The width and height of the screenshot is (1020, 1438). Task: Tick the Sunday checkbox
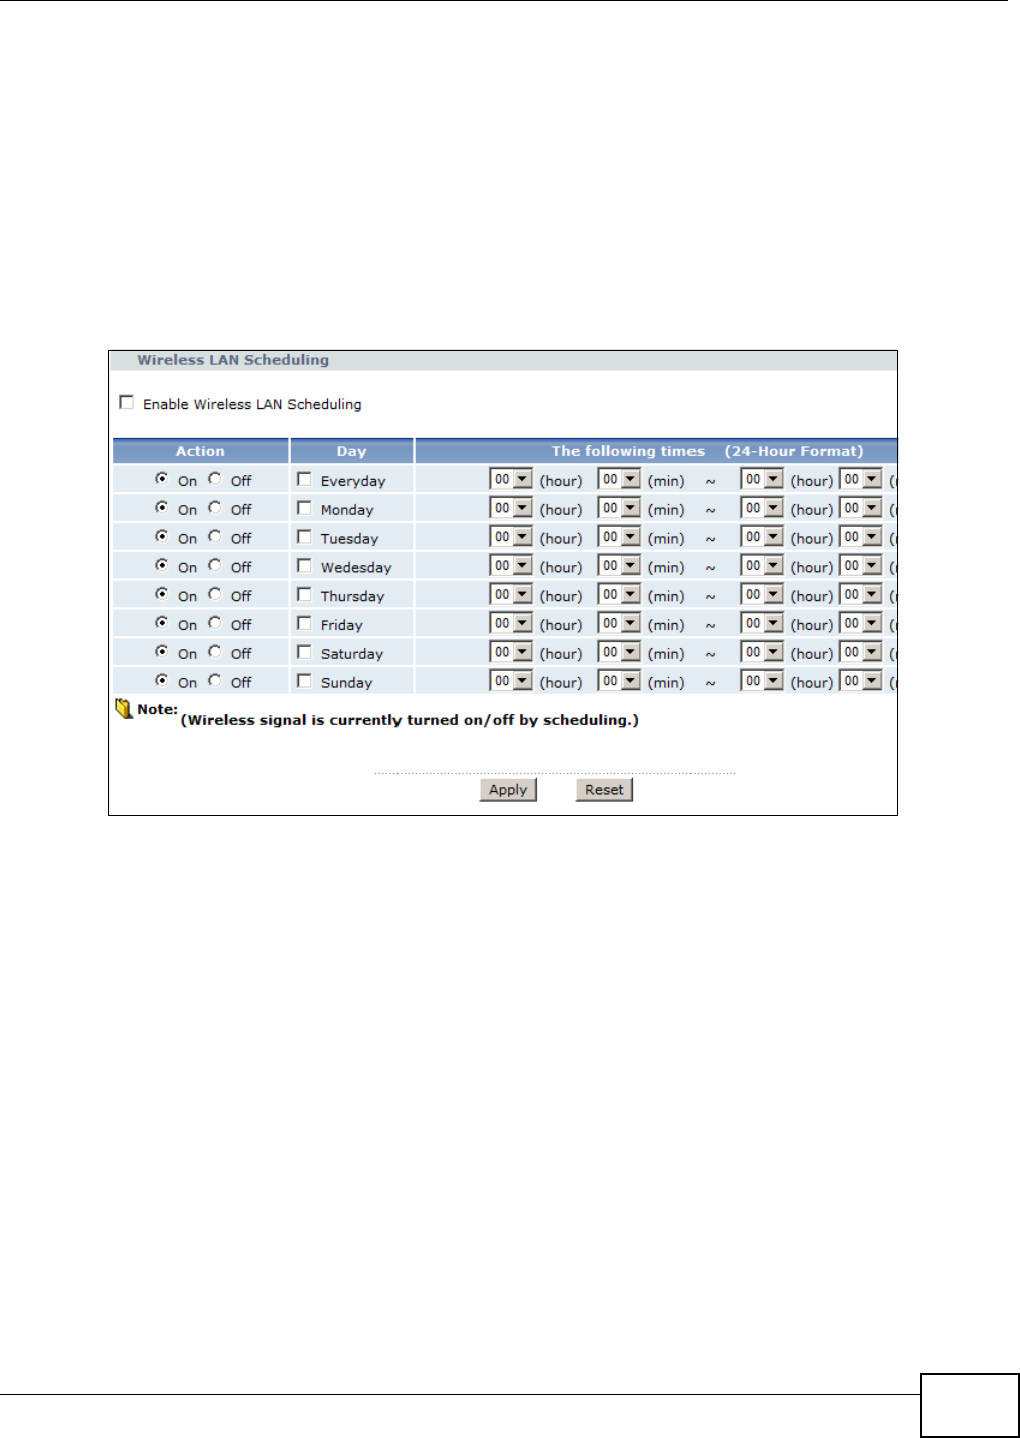[304, 681]
